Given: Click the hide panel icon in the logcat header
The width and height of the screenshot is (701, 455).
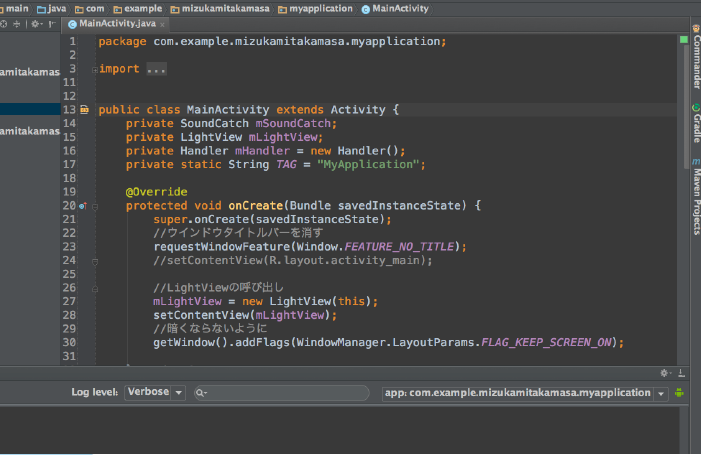Looking at the screenshot, I should pos(681,373).
